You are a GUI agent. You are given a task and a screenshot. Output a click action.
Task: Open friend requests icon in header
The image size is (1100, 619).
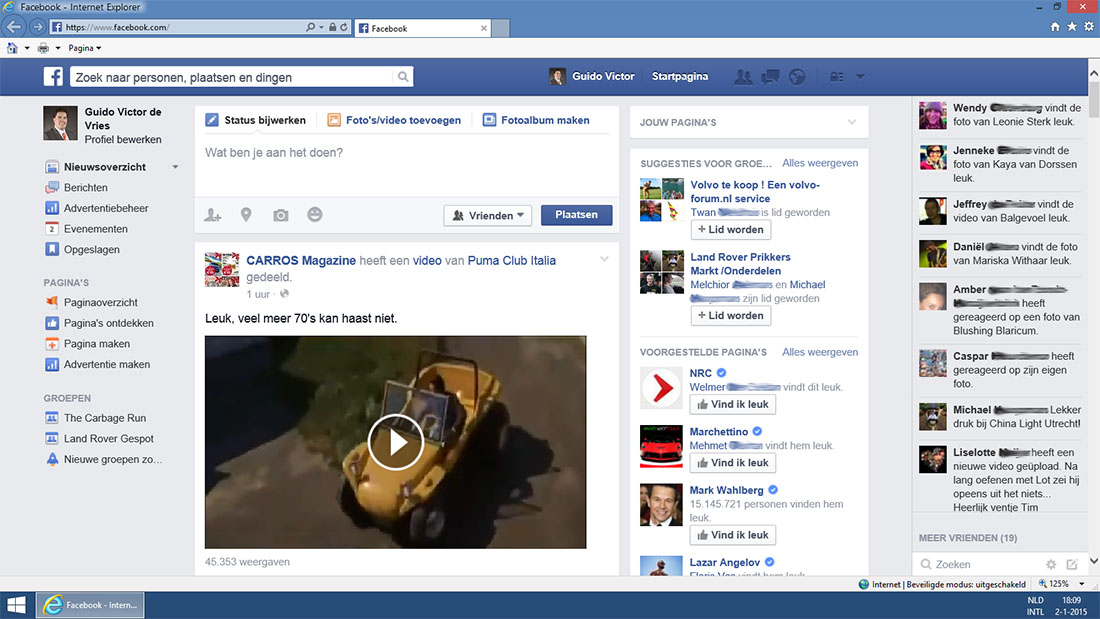click(743, 76)
